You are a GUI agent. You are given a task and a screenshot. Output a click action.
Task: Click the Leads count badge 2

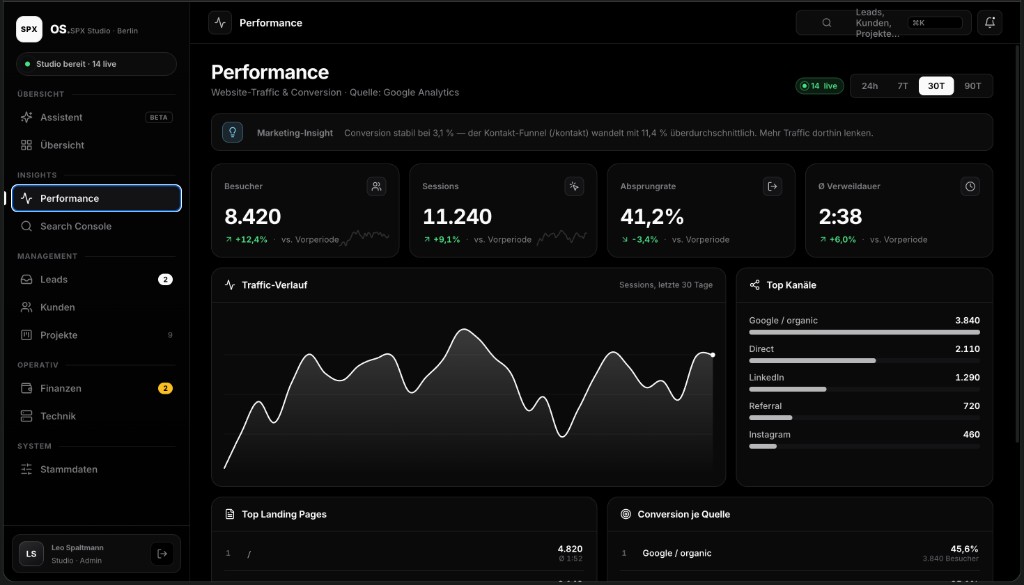tap(165, 279)
